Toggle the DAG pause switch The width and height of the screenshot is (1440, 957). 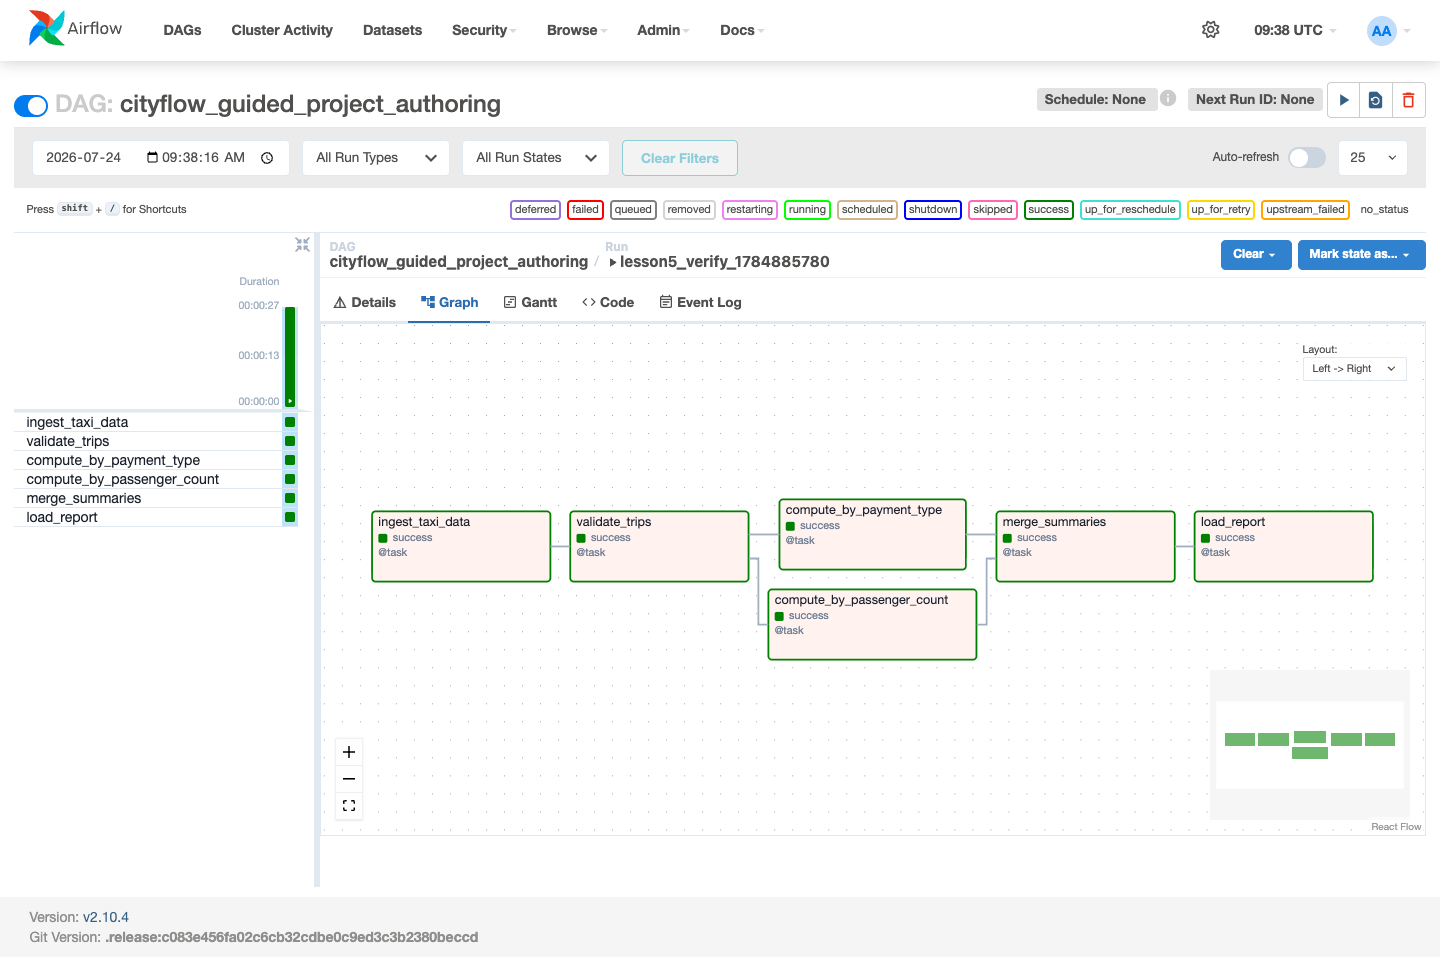point(31,105)
